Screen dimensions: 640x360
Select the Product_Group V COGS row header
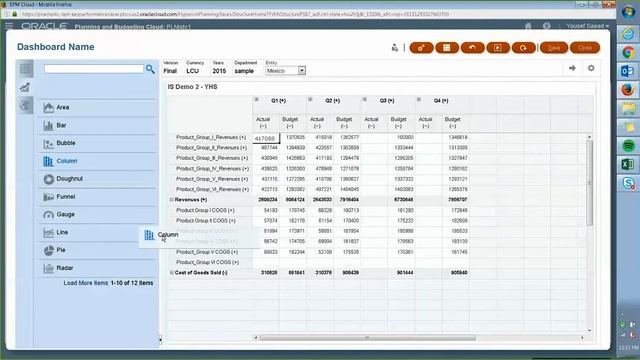click(x=207, y=252)
